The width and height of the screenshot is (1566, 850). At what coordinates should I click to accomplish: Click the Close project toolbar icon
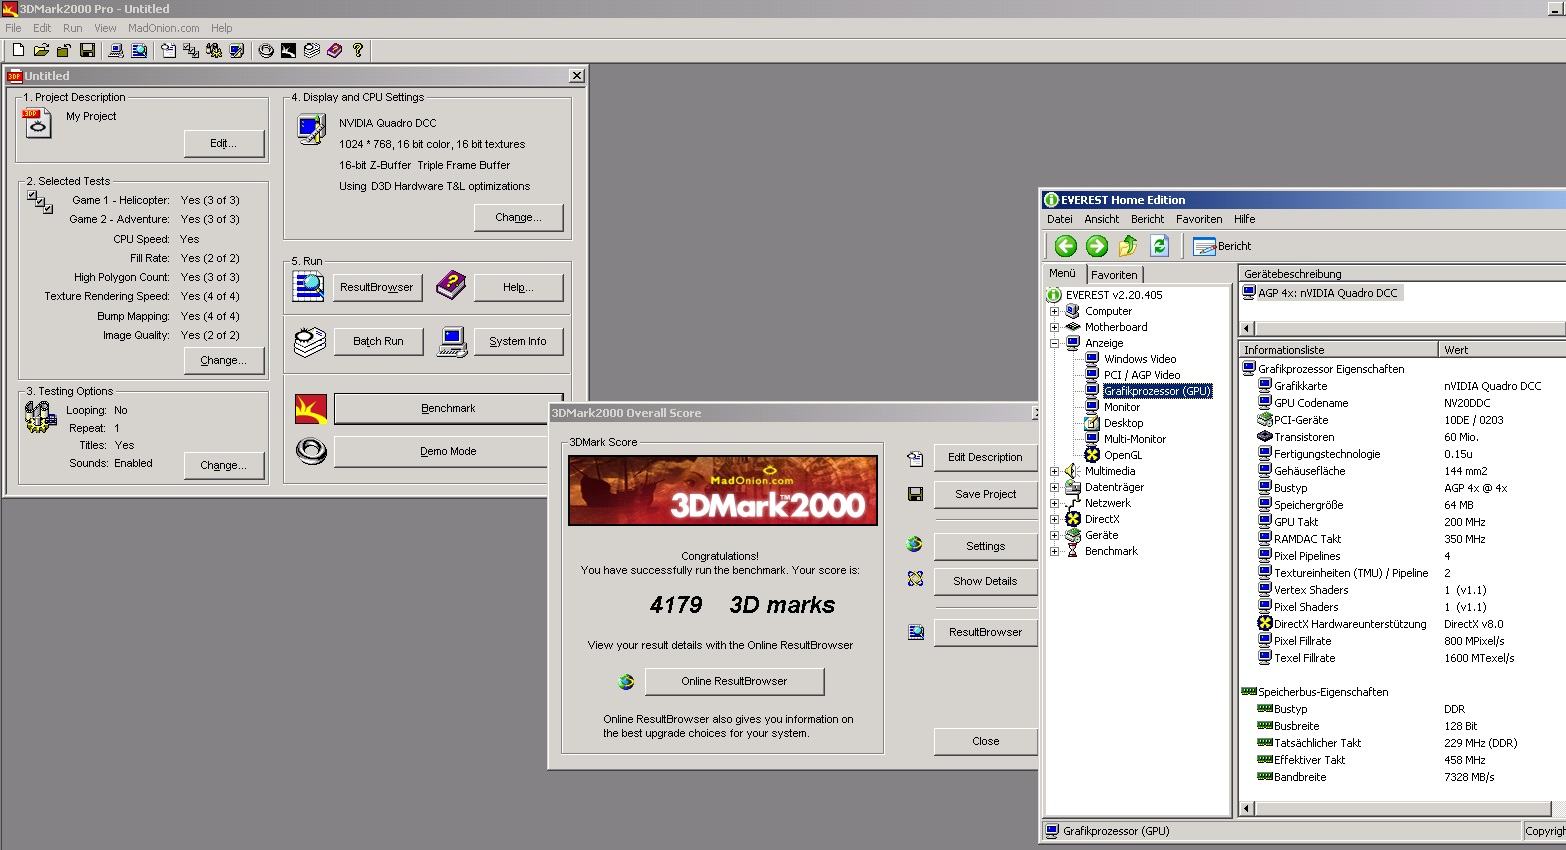(64, 50)
